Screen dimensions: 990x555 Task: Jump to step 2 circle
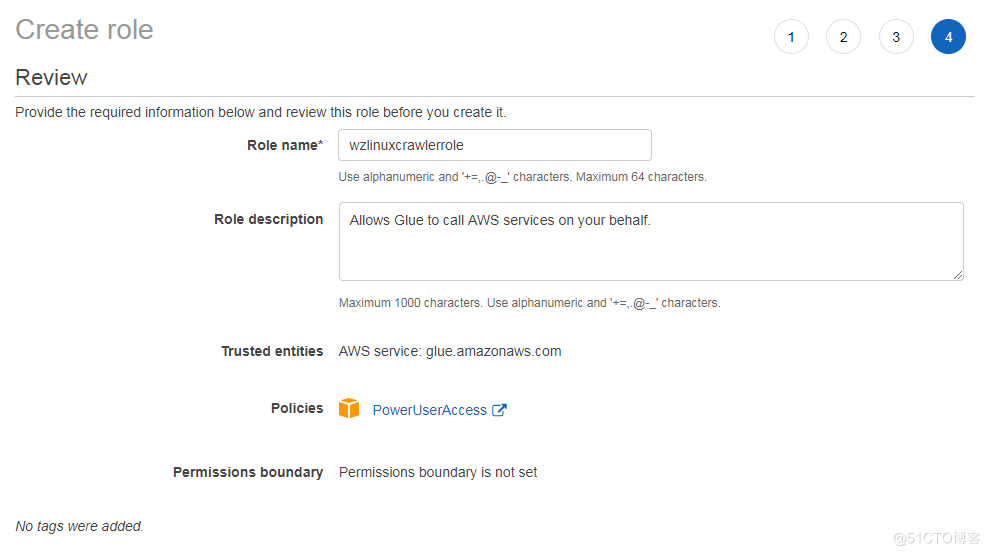[844, 37]
